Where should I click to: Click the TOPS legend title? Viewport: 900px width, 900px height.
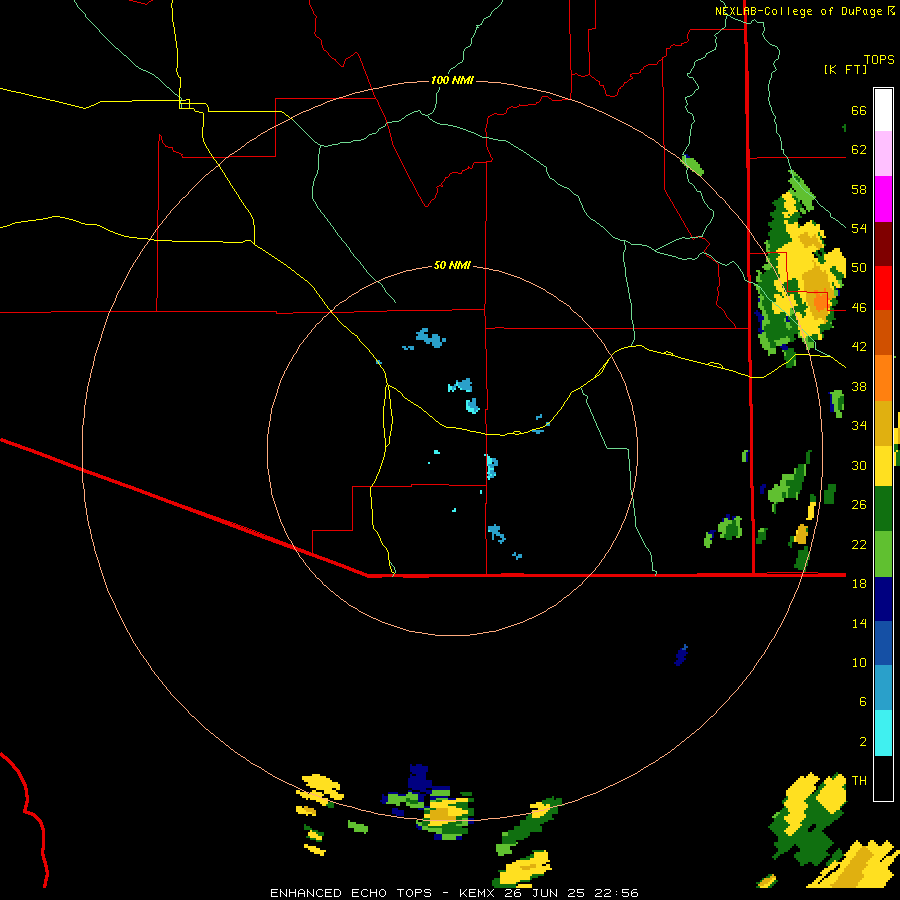pyautogui.click(x=879, y=60)
